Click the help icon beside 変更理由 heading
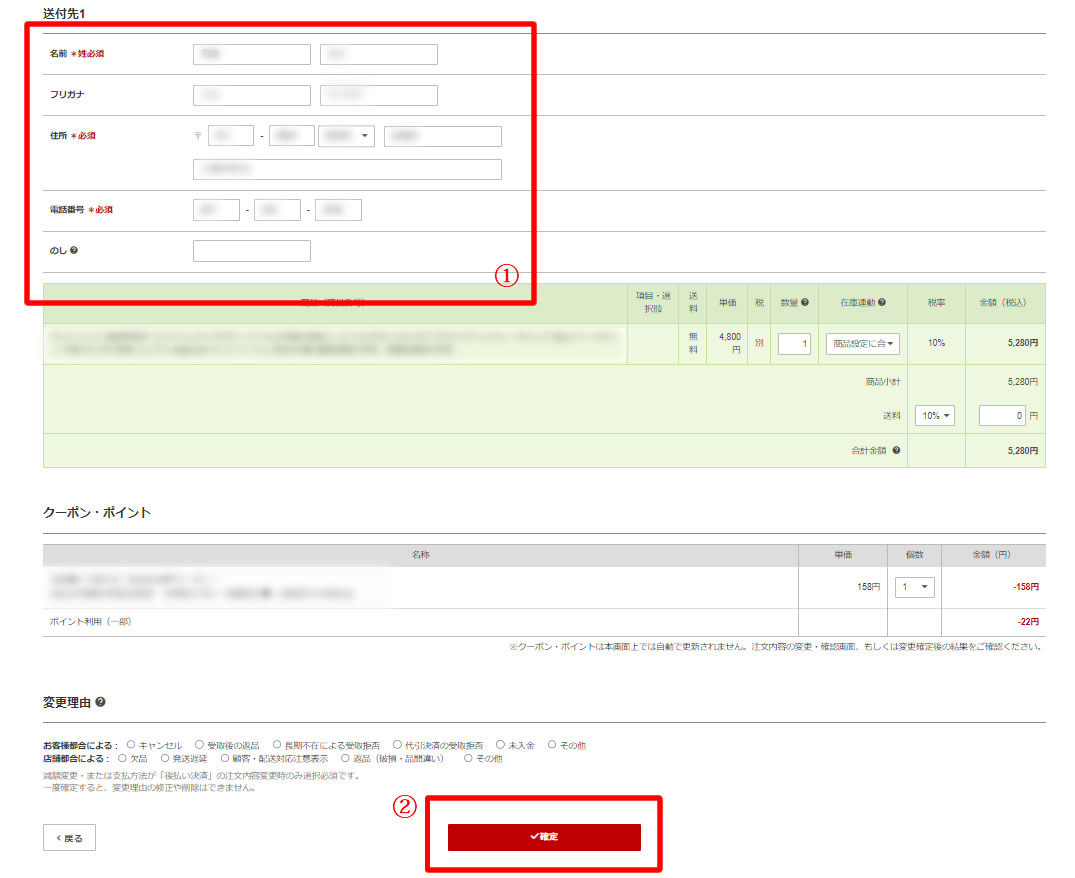The height and width of the screenshot is (878, 1075). click(101, 703)
